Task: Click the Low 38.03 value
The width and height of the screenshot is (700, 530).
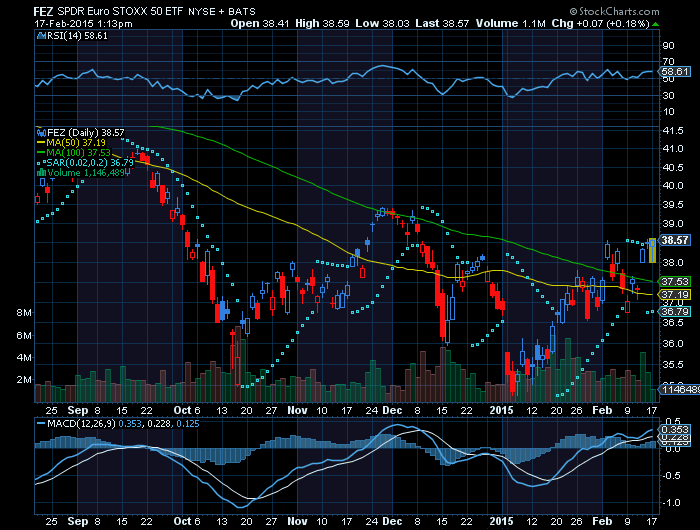Action: (x=382, y=24)
